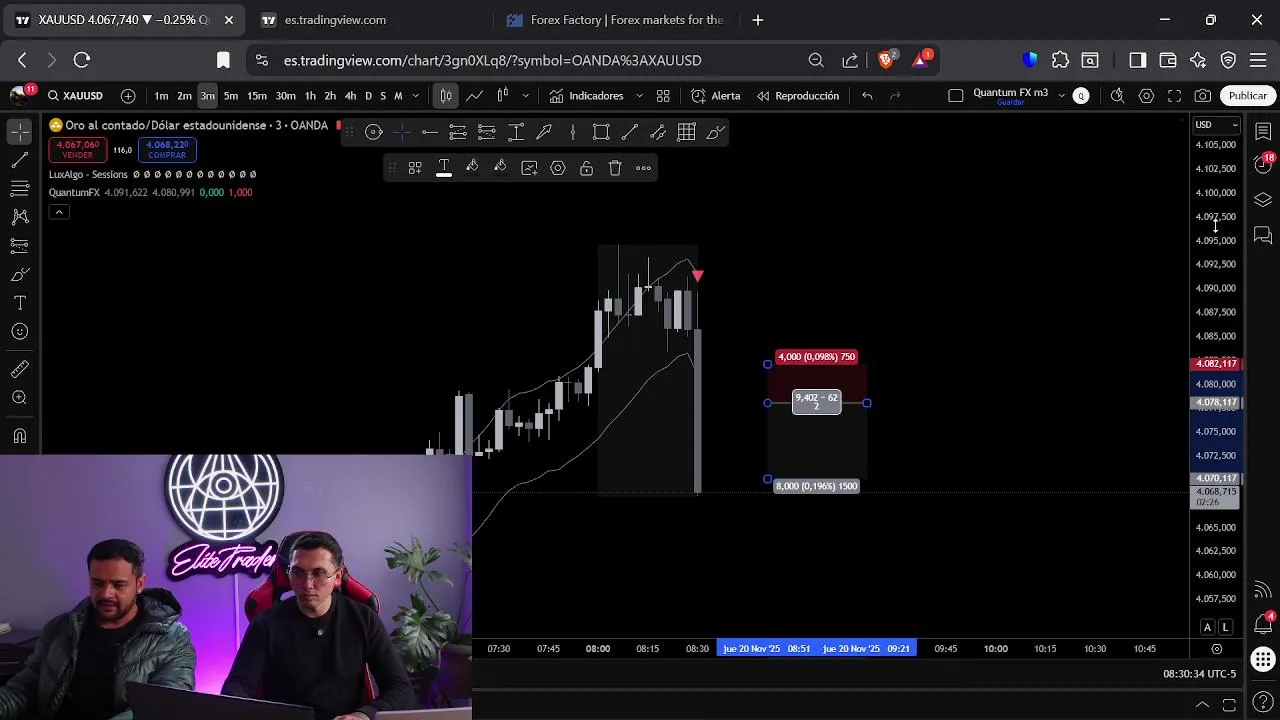Click the drawing templates icon in floating toolbar
The height and width of the screenshot is (720, 1280).
click(415, 168)
